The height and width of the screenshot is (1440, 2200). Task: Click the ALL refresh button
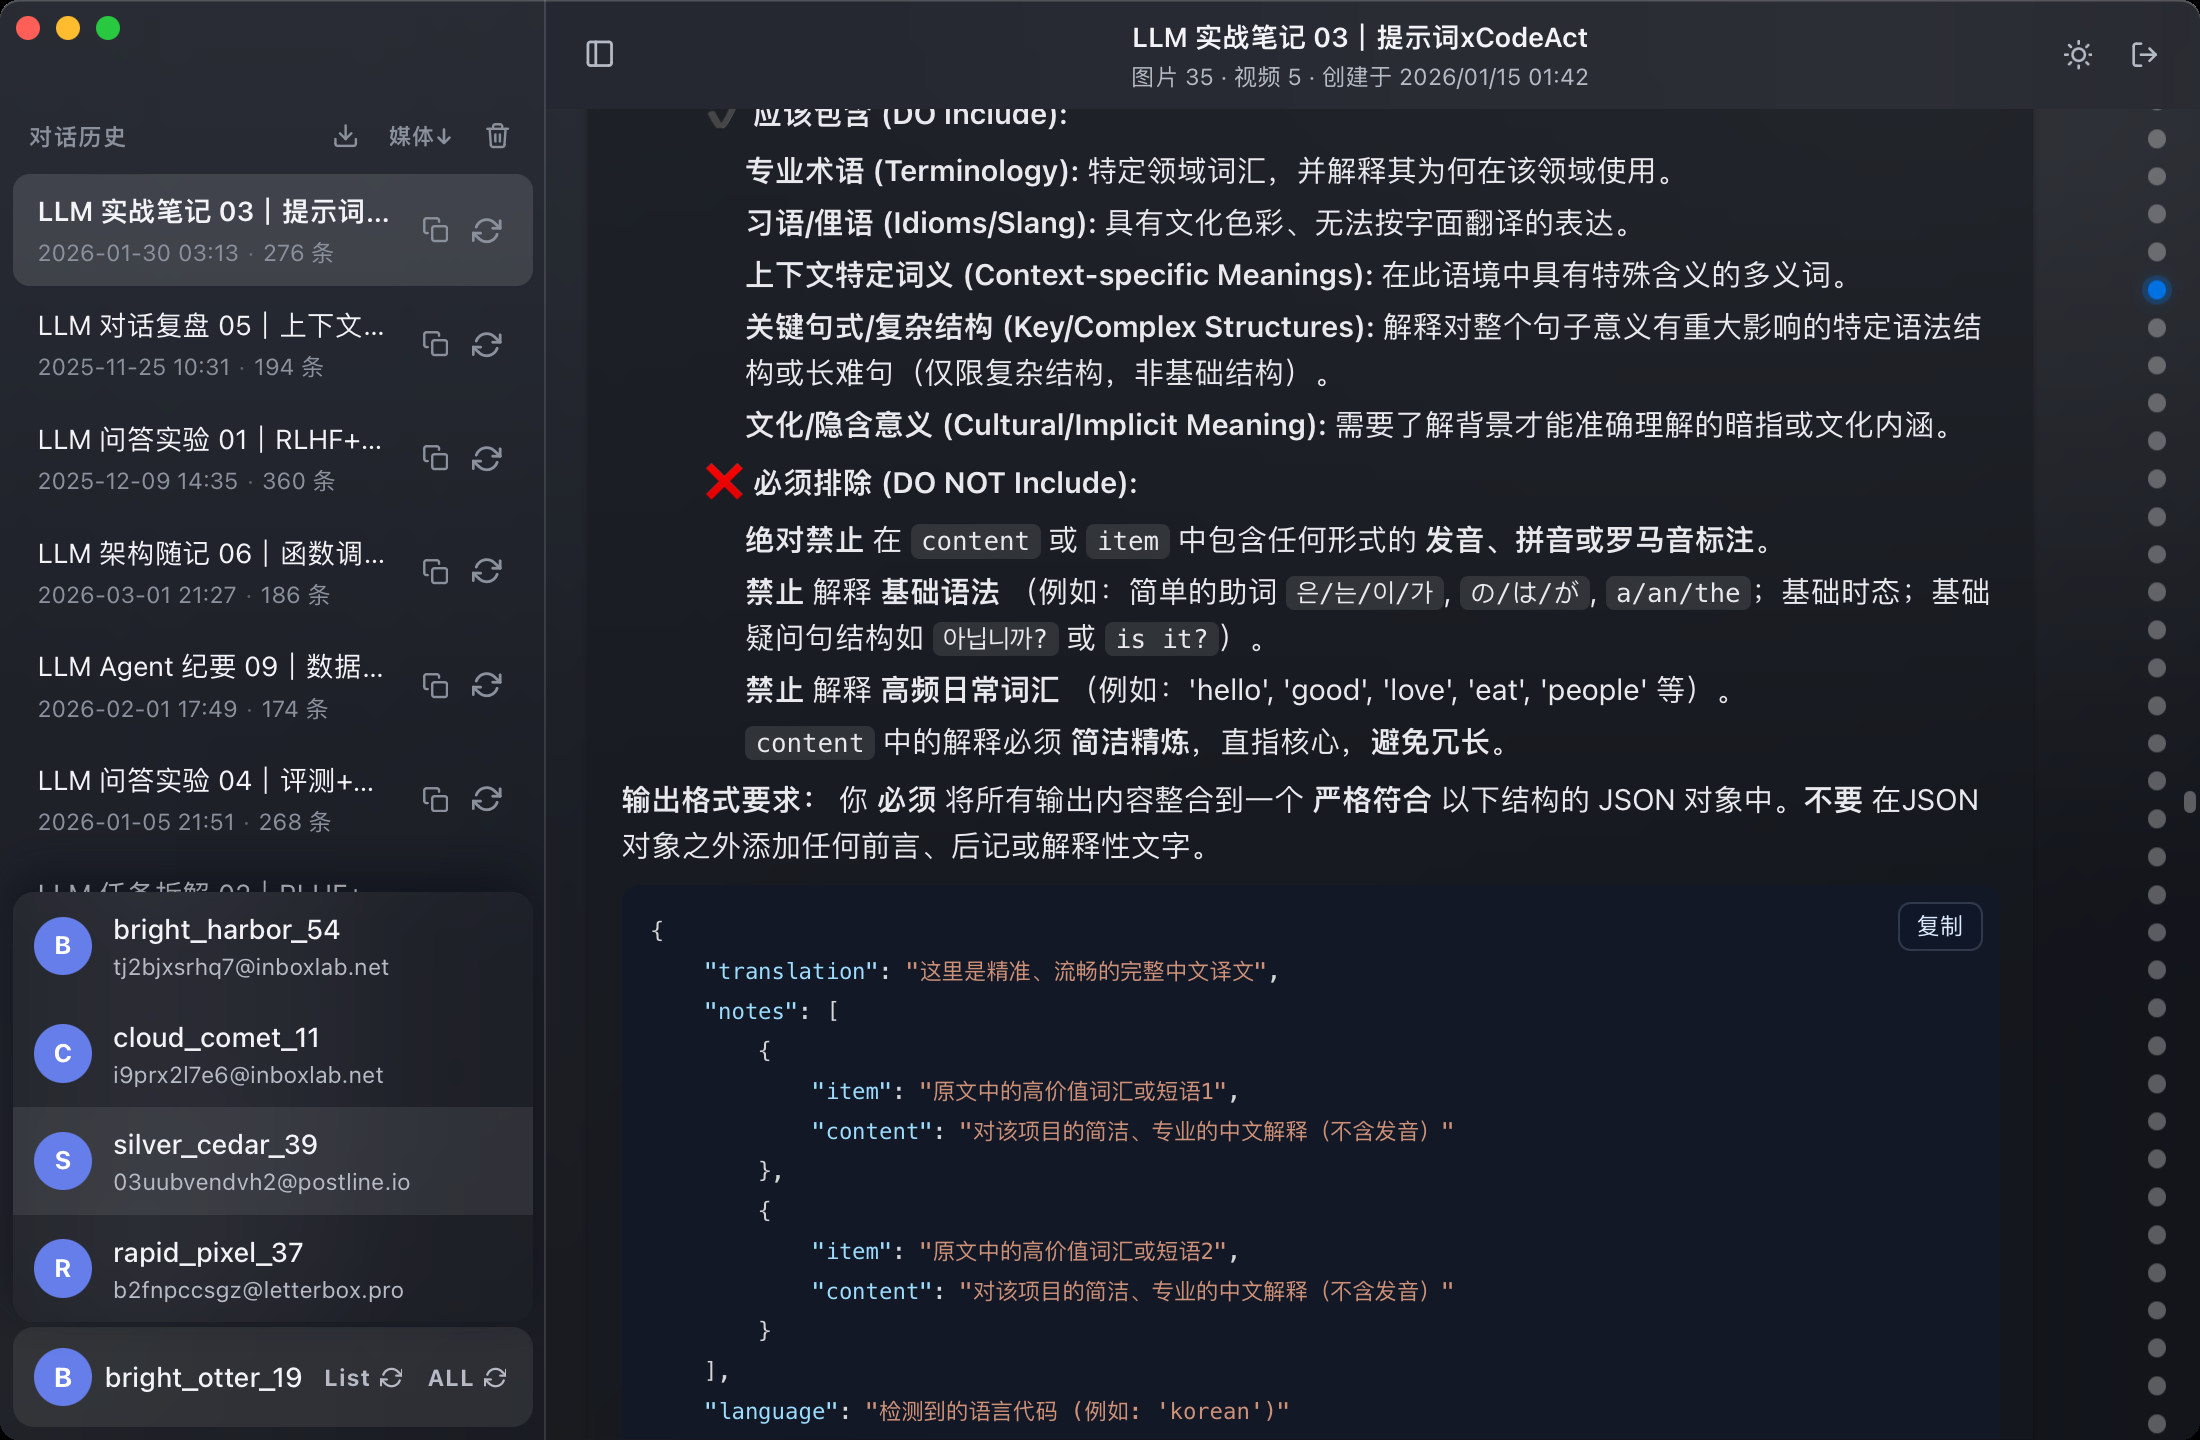(x=467, y=1378)
